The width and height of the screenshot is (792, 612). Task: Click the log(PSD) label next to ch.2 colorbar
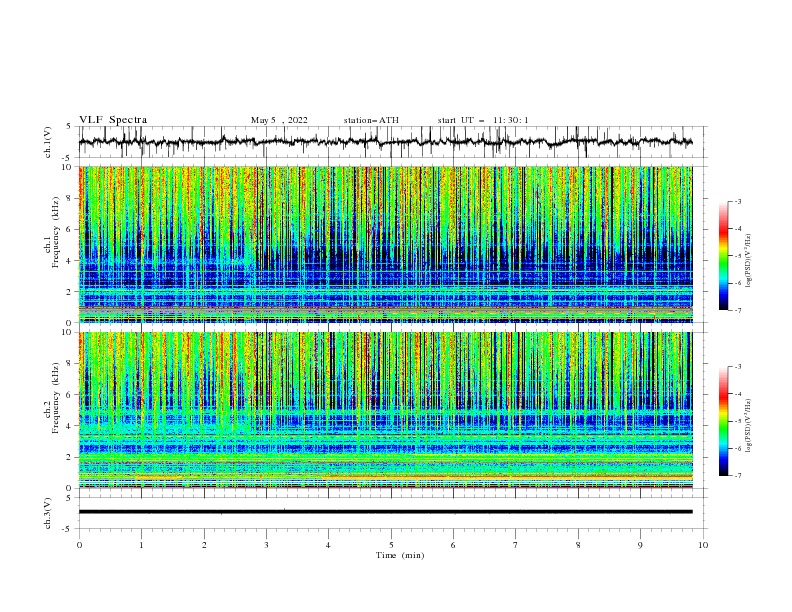click(749, 426)
